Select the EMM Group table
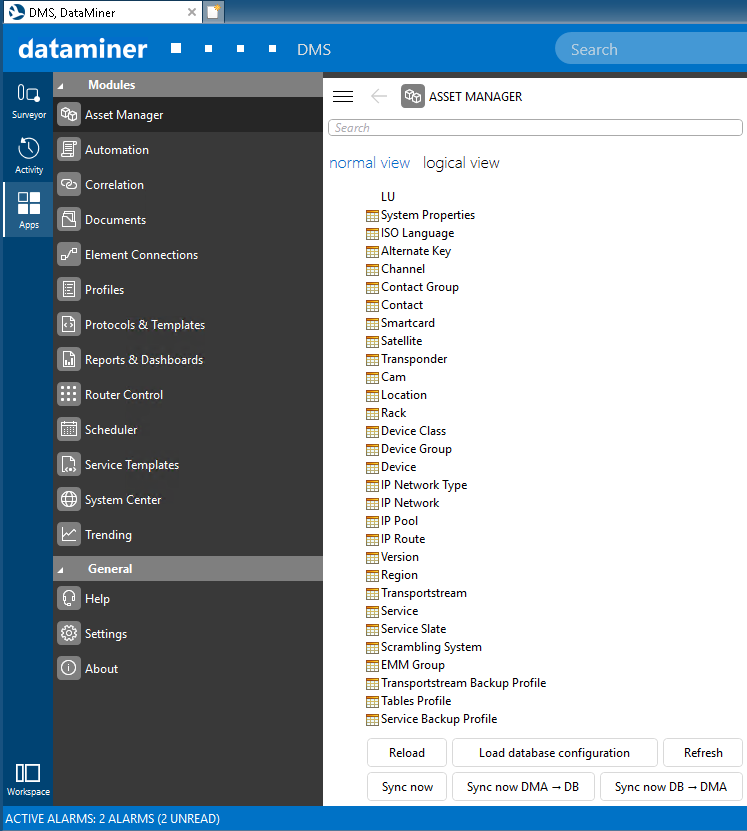 [x=413, y=666]
